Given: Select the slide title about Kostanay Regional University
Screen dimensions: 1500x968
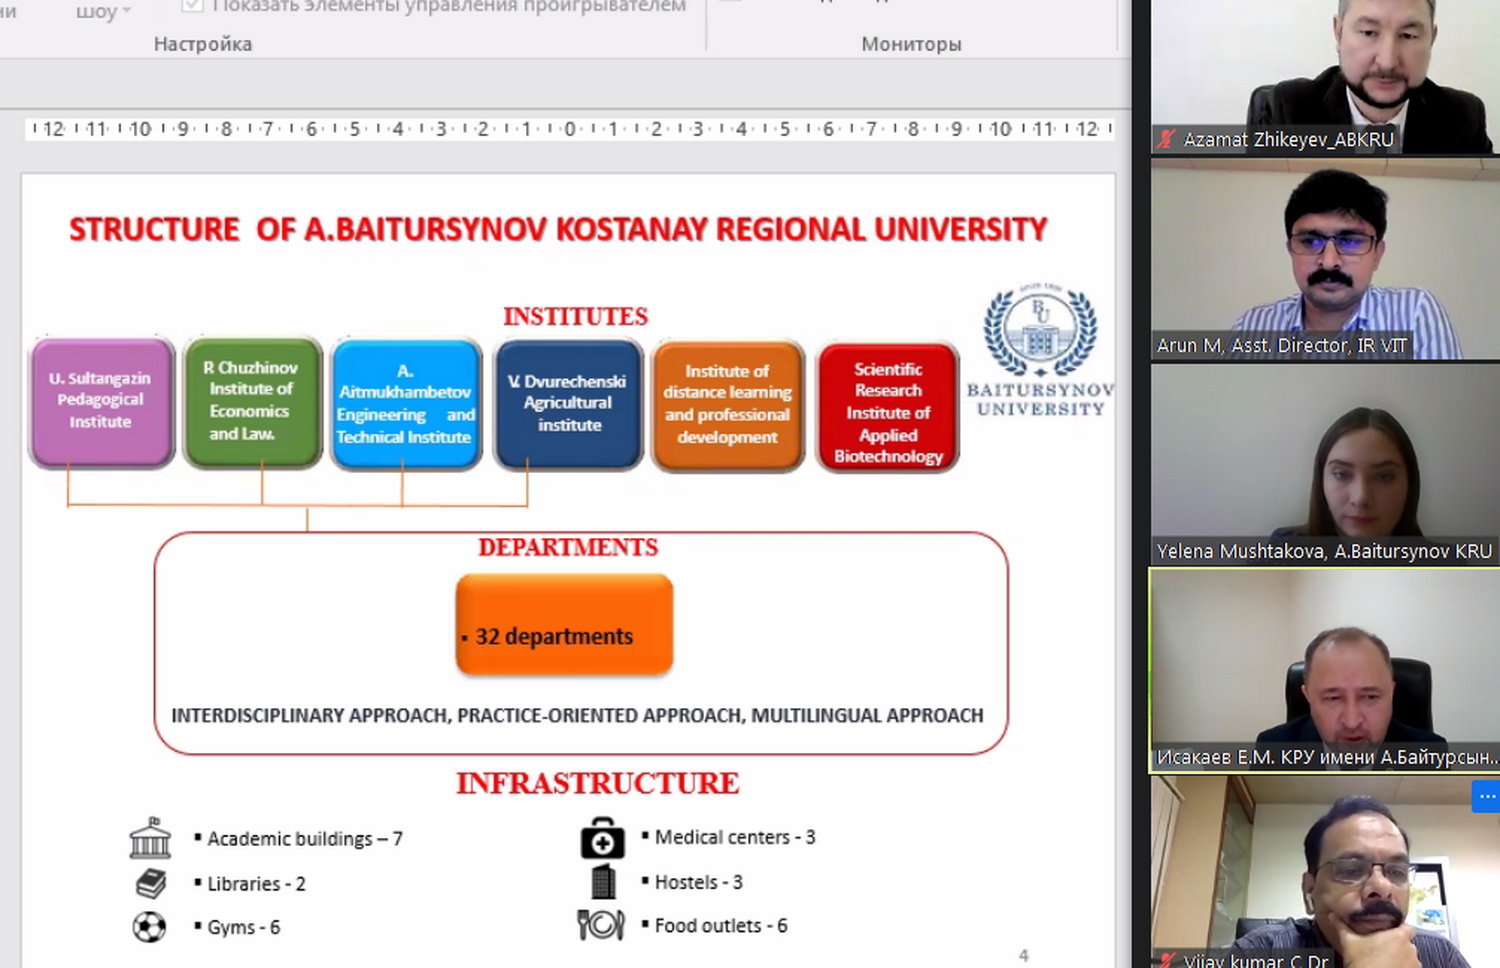Looking at the screenshot, I should 558,230.
